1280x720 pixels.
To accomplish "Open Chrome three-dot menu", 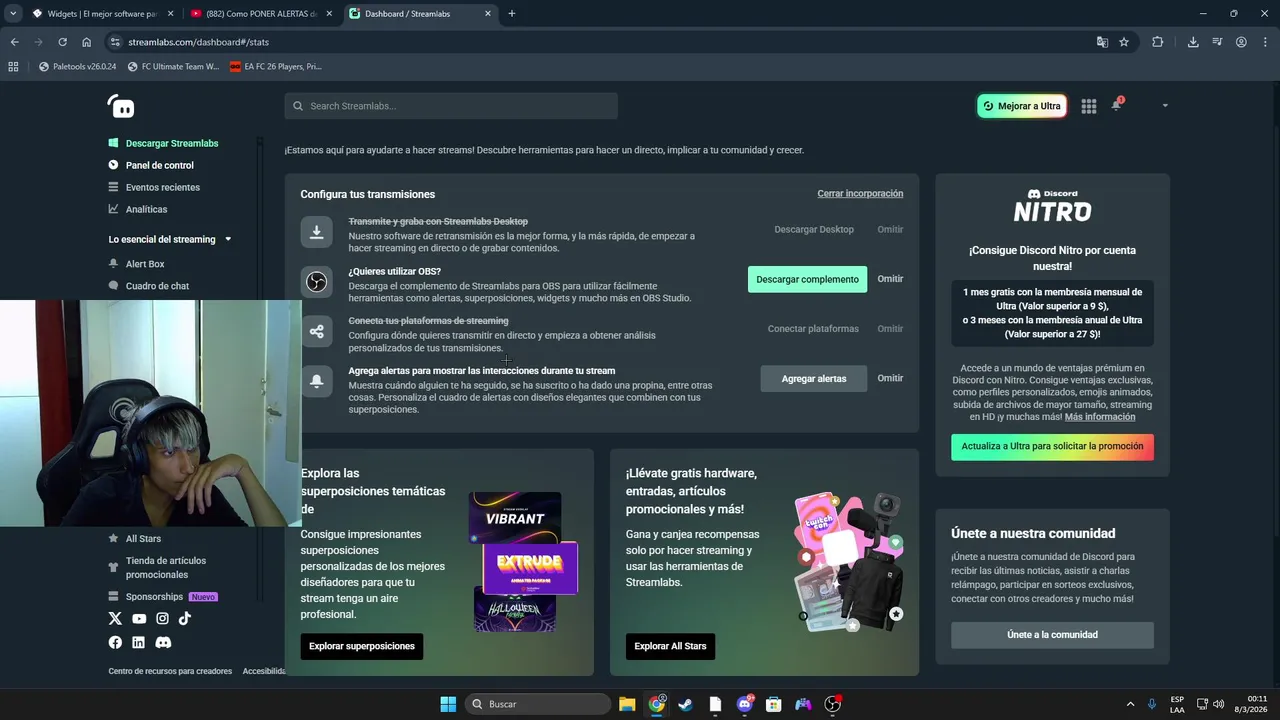I will [1264, 42].
